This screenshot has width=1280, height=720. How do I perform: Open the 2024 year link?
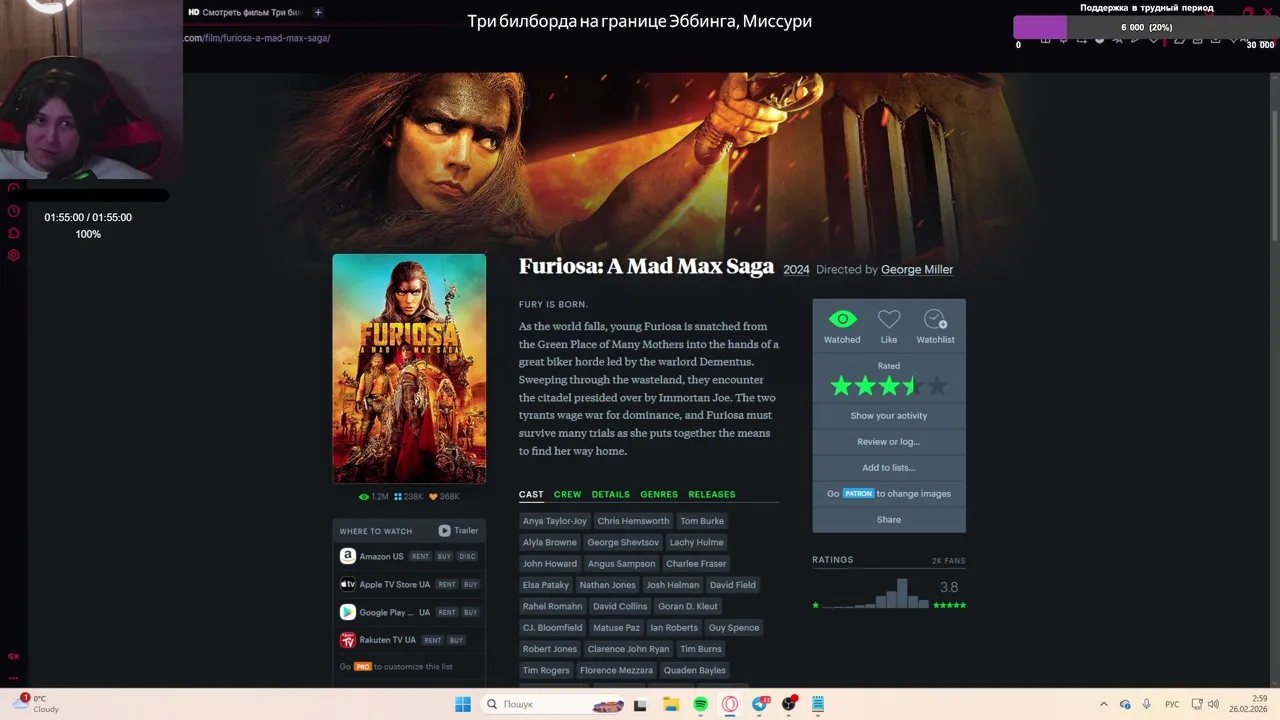coord(796,270)
